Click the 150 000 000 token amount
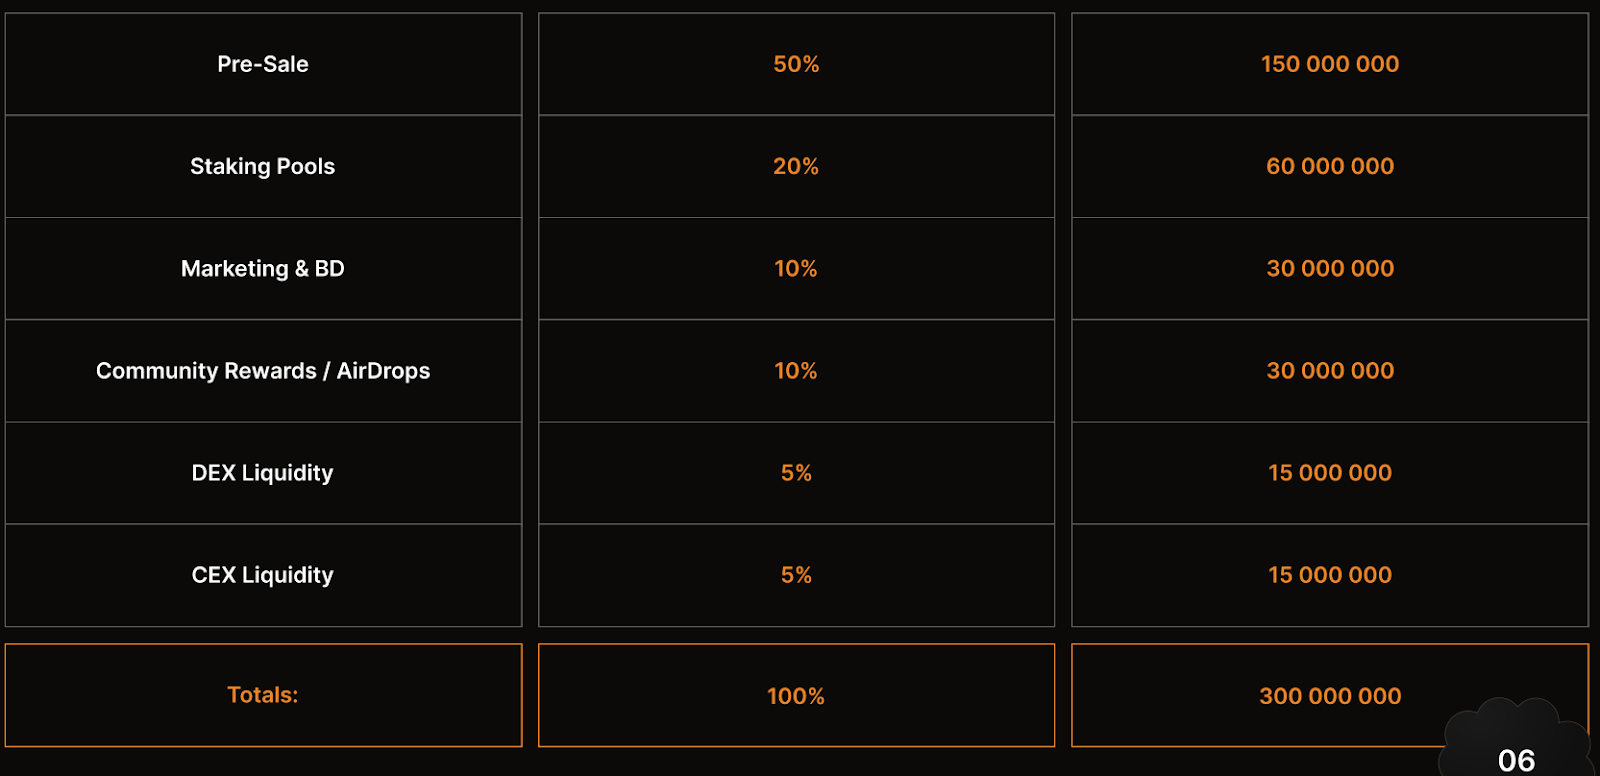Viewport: 1600px width, 776px height. 1330,64
